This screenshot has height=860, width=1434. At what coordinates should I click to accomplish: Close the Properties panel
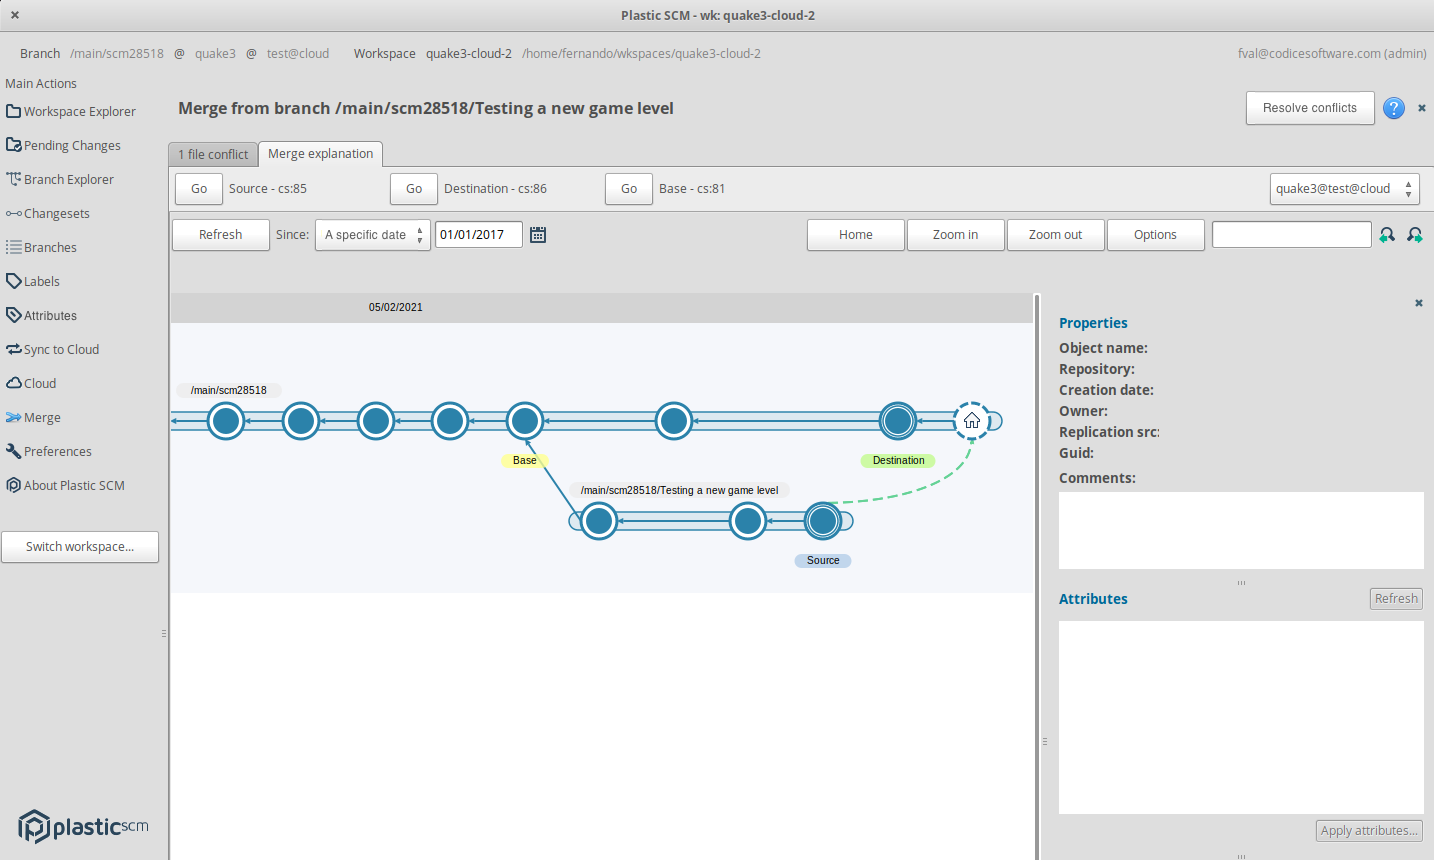pyautogui.click(x=1418, y=303)
